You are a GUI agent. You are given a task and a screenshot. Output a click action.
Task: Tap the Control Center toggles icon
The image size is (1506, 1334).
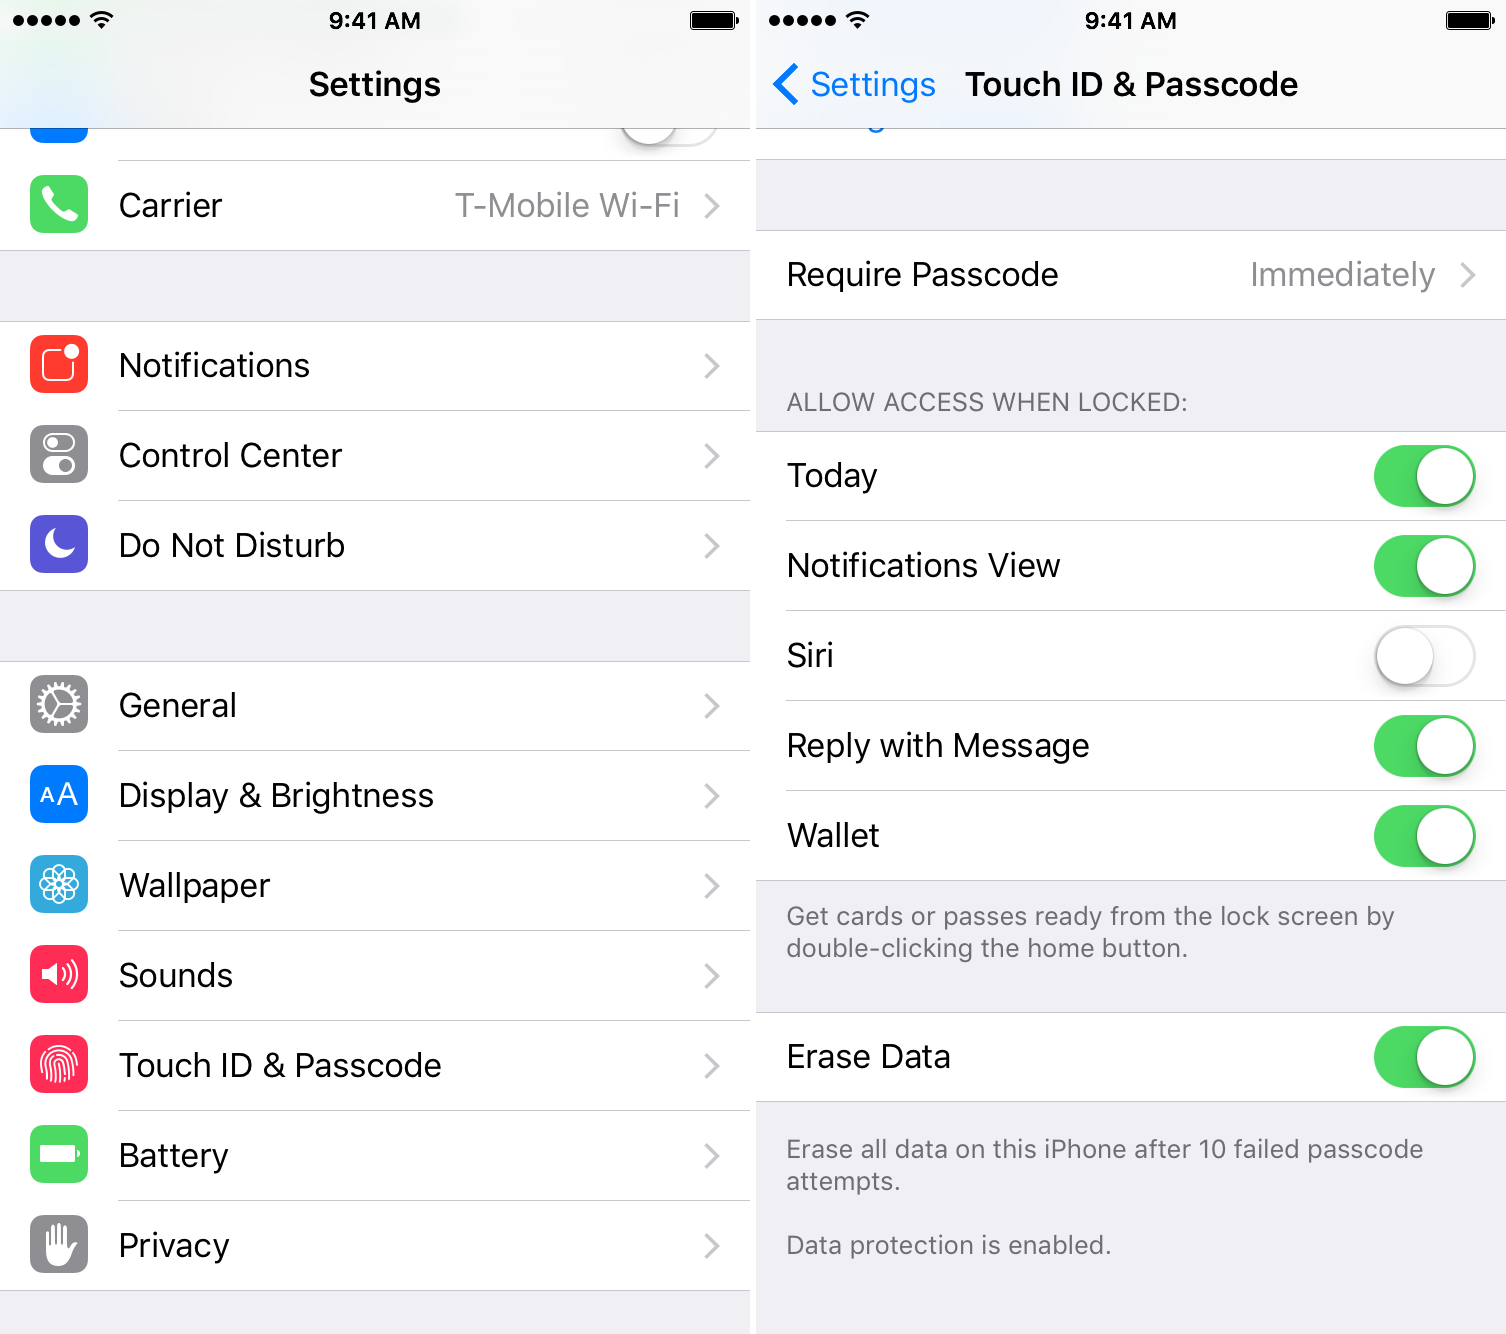[59, 454]
